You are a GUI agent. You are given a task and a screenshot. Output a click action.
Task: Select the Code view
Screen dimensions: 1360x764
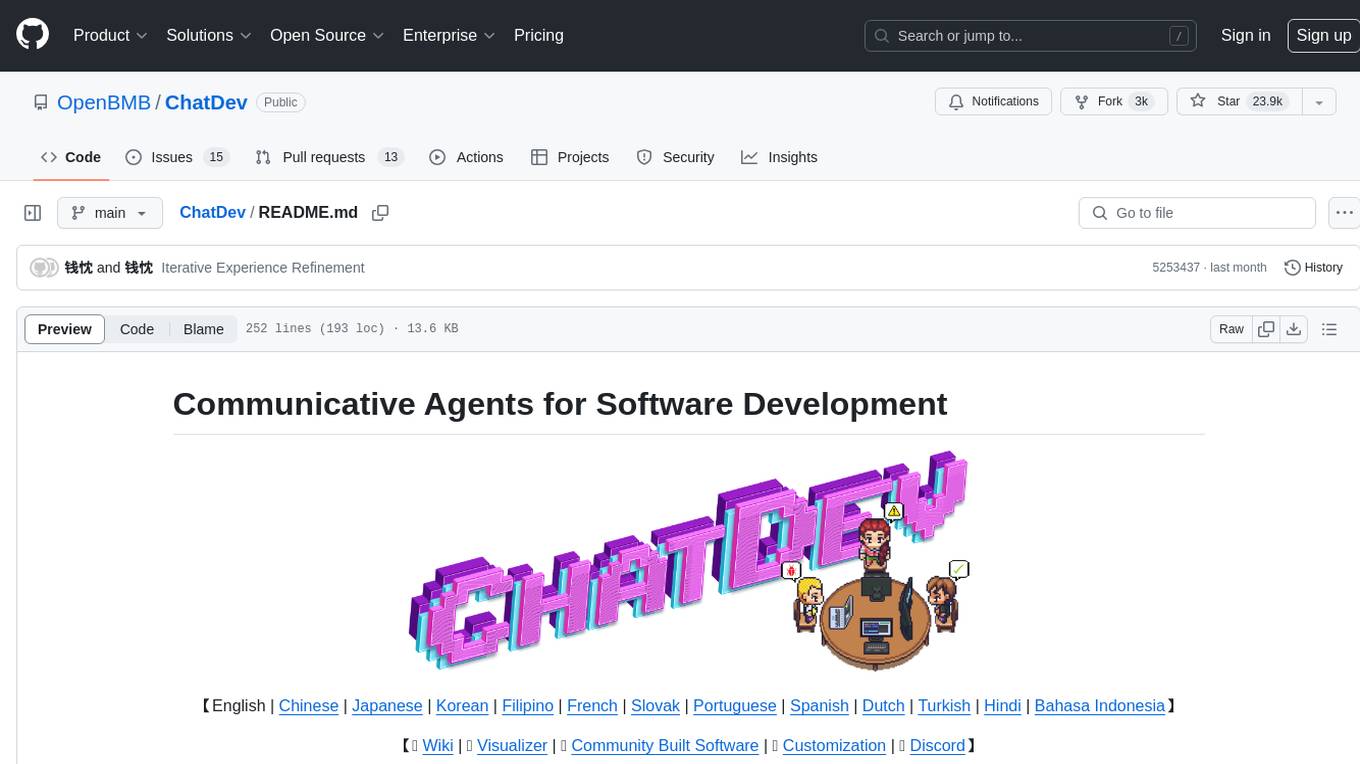(137, 329)
